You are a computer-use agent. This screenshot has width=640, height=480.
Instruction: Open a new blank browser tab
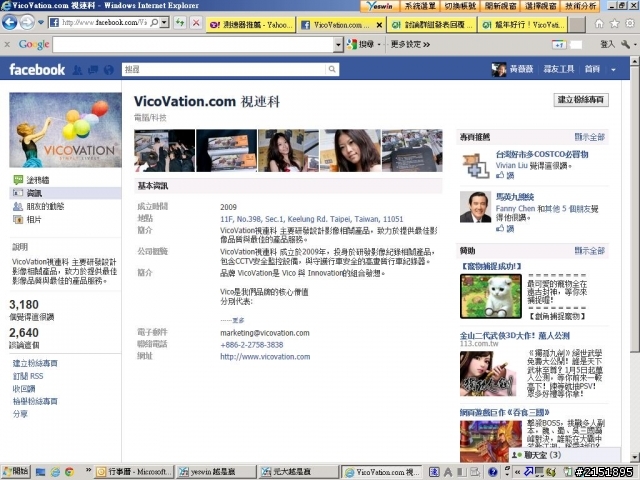(577, 25)
